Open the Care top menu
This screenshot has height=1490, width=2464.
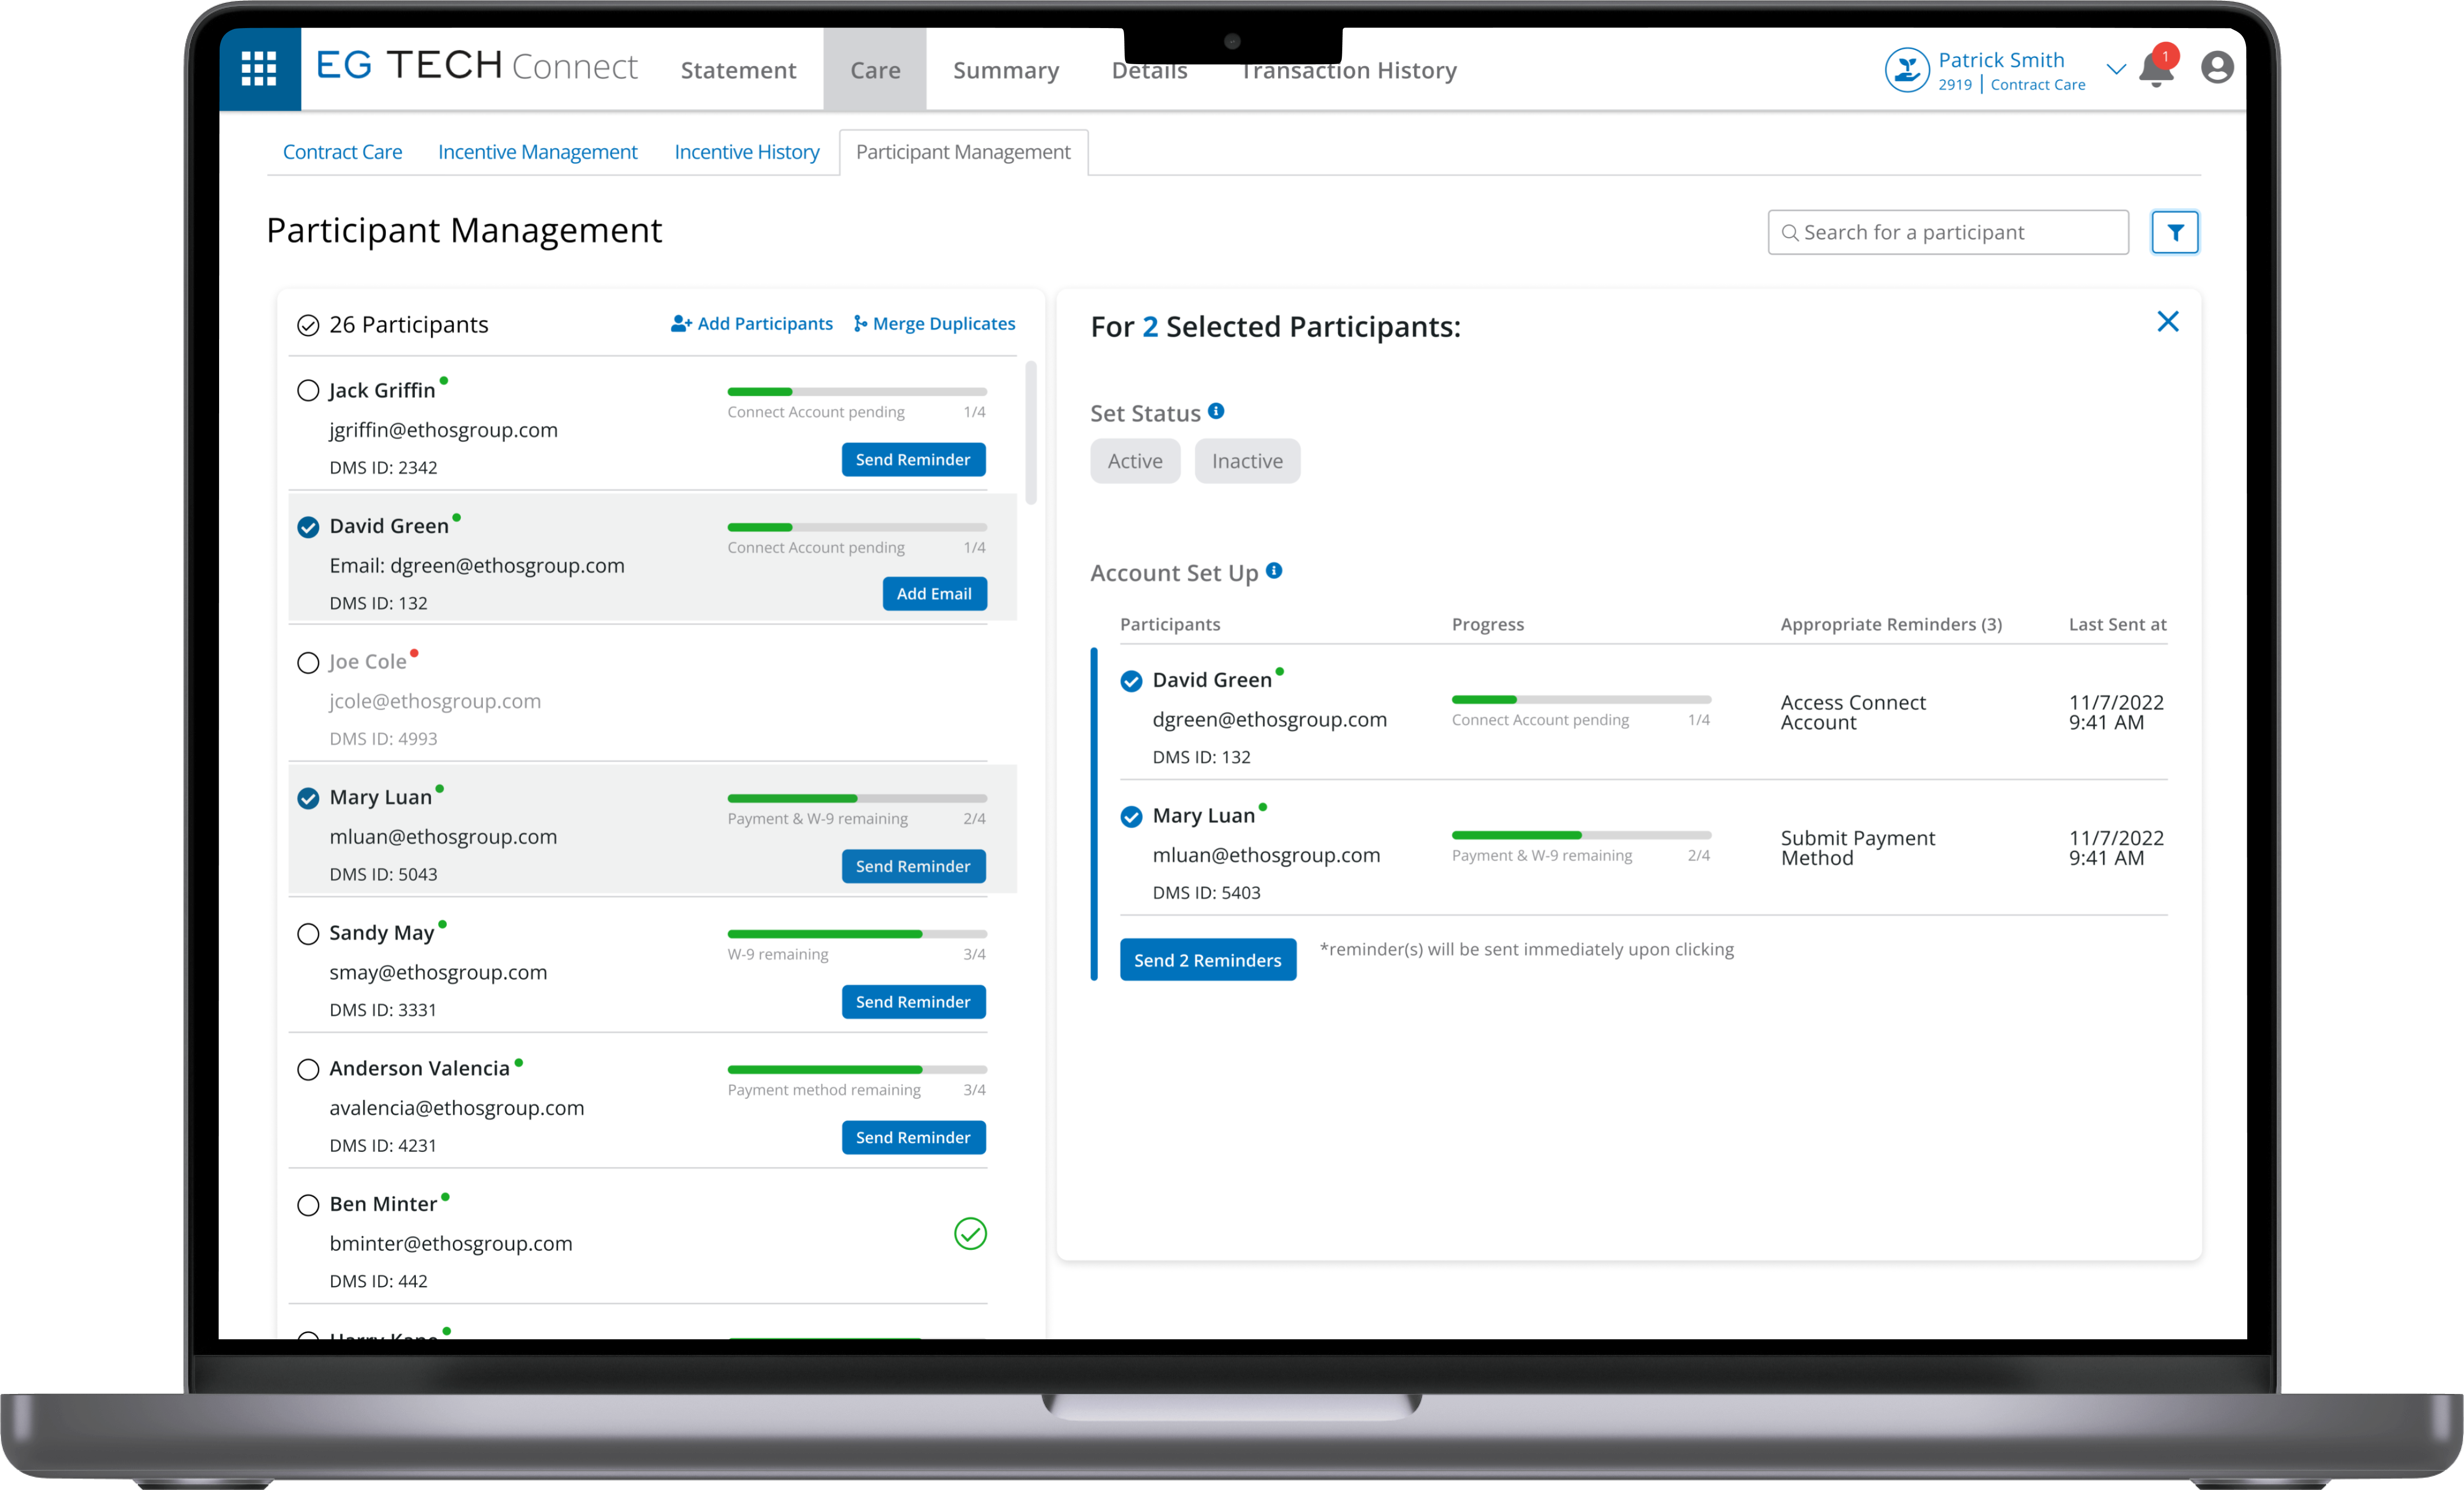[875, 69]
